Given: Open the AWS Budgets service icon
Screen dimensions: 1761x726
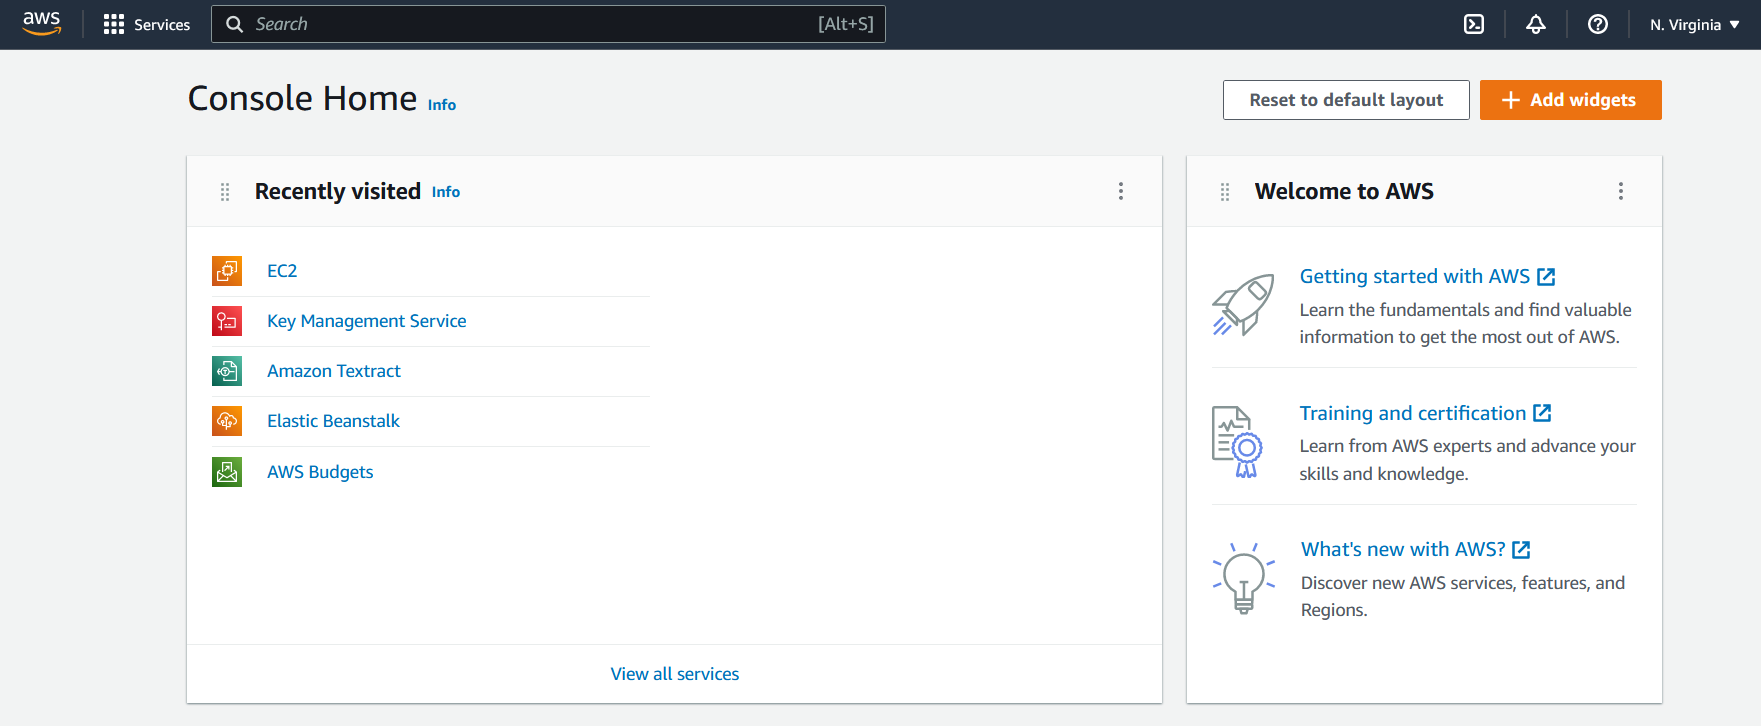Looking at the screenshot, I should [227, 471].
